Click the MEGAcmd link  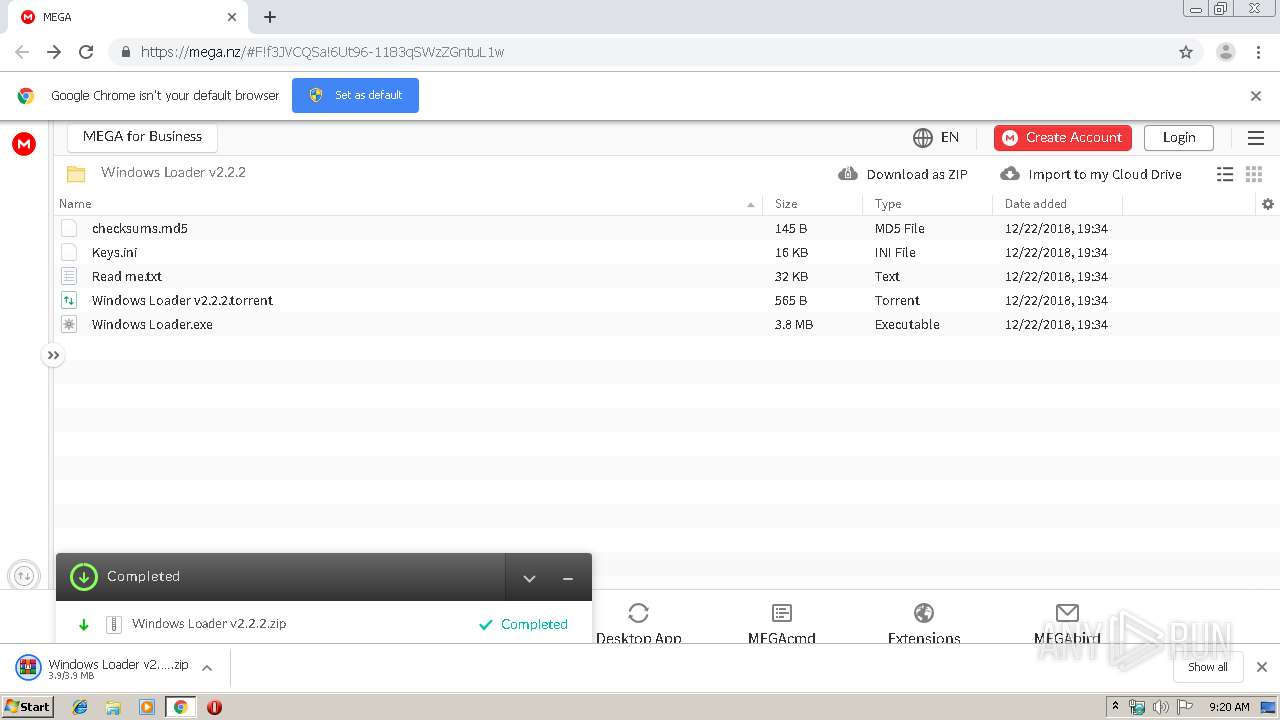pyautogui.click(x=782, y=624)
